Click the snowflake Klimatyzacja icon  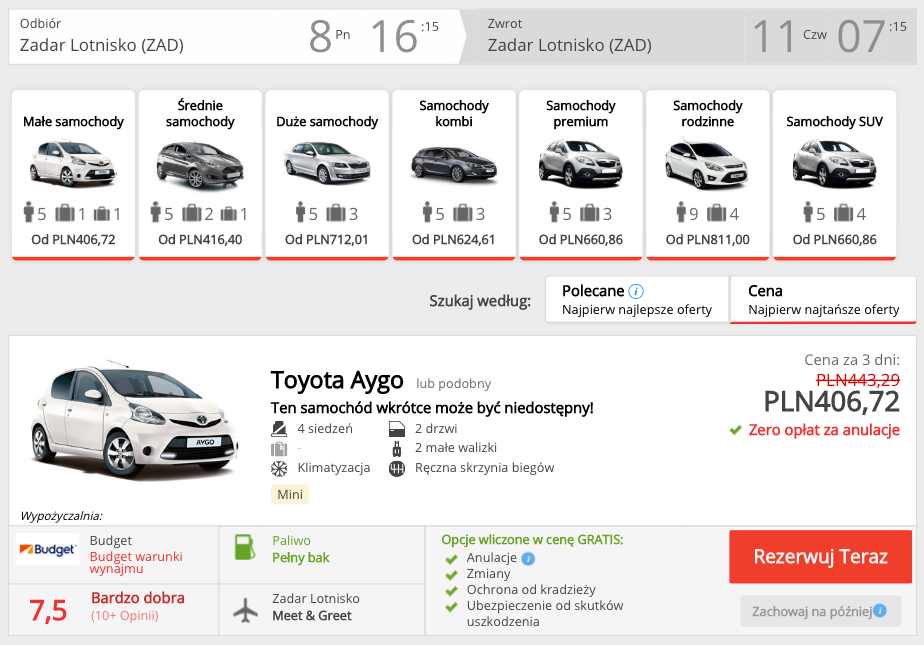click(279, 468)
